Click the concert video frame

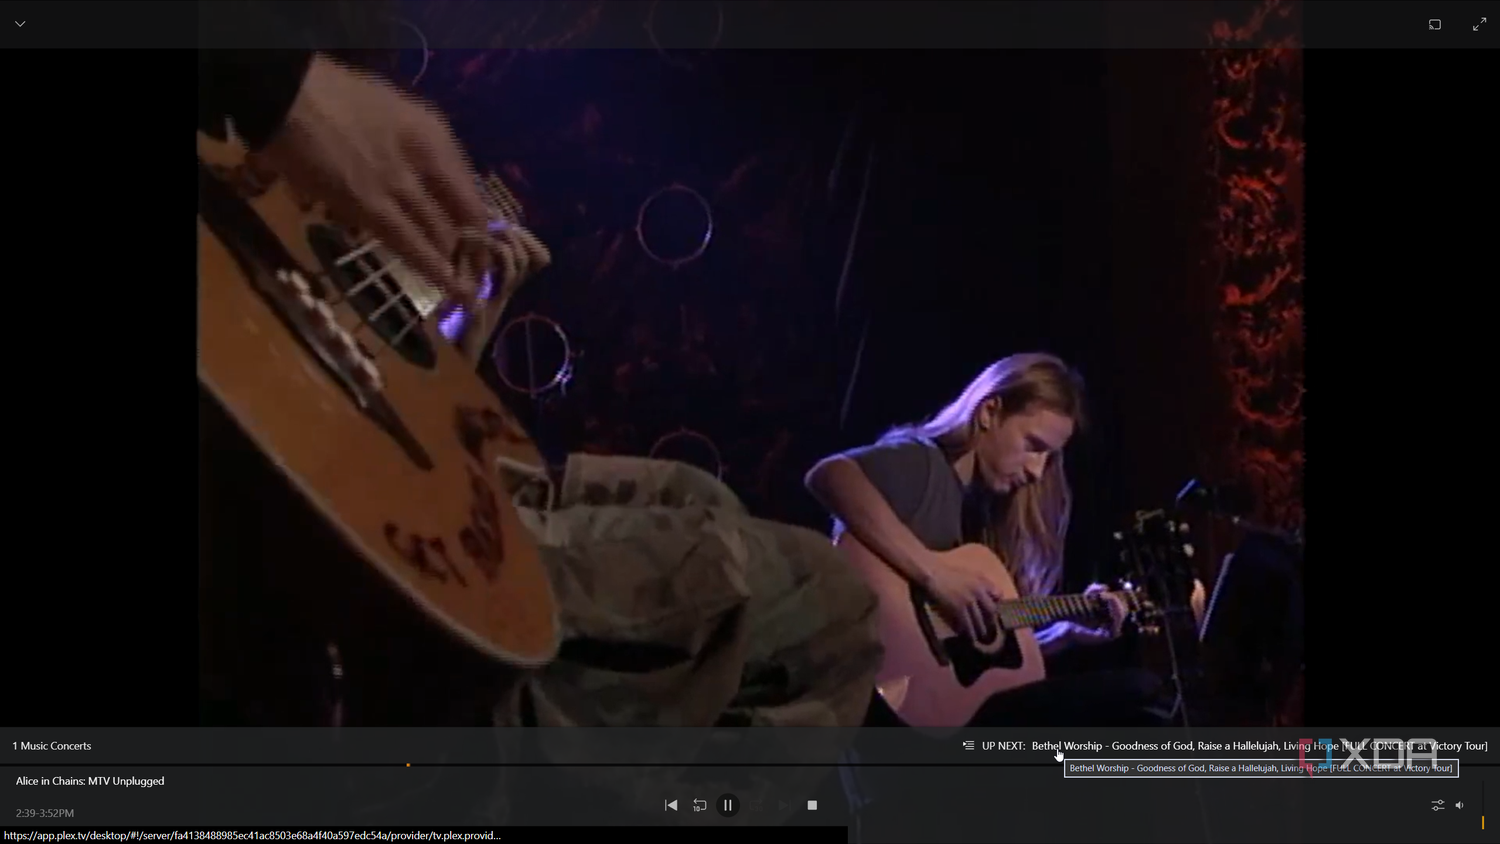pos(750,388)
